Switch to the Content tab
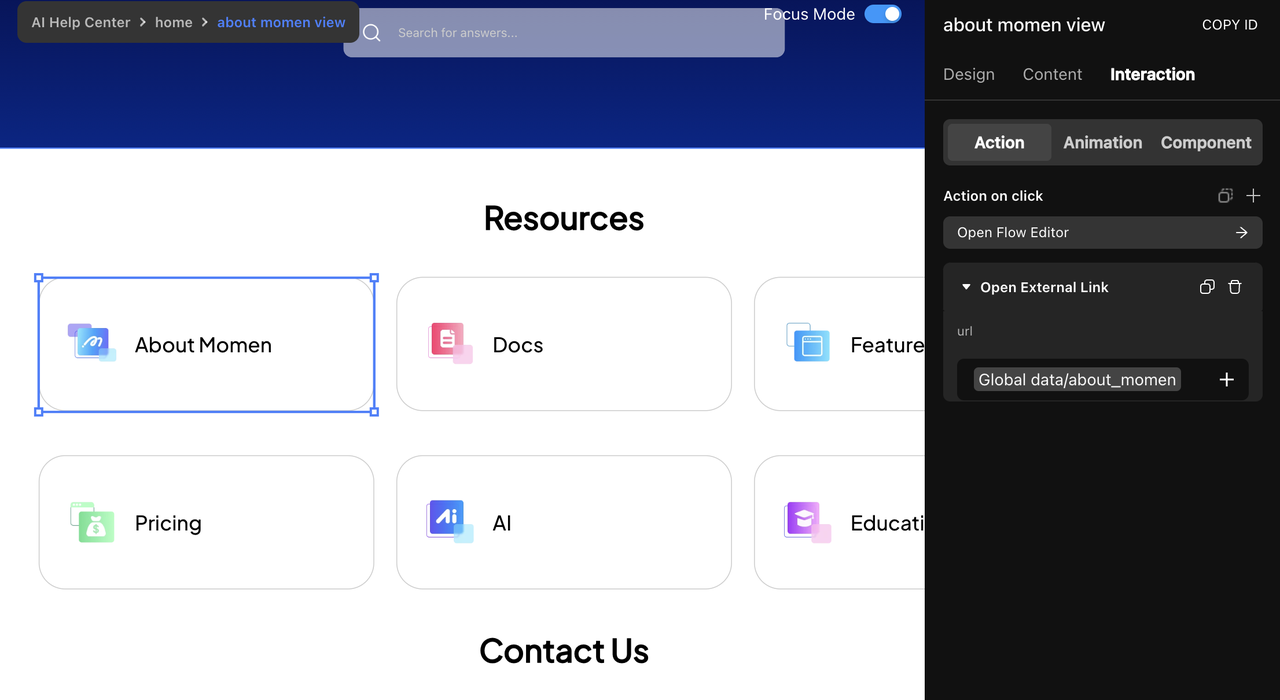The height and width of the screenshot is (700, 1280). [x=1052, y=74]
